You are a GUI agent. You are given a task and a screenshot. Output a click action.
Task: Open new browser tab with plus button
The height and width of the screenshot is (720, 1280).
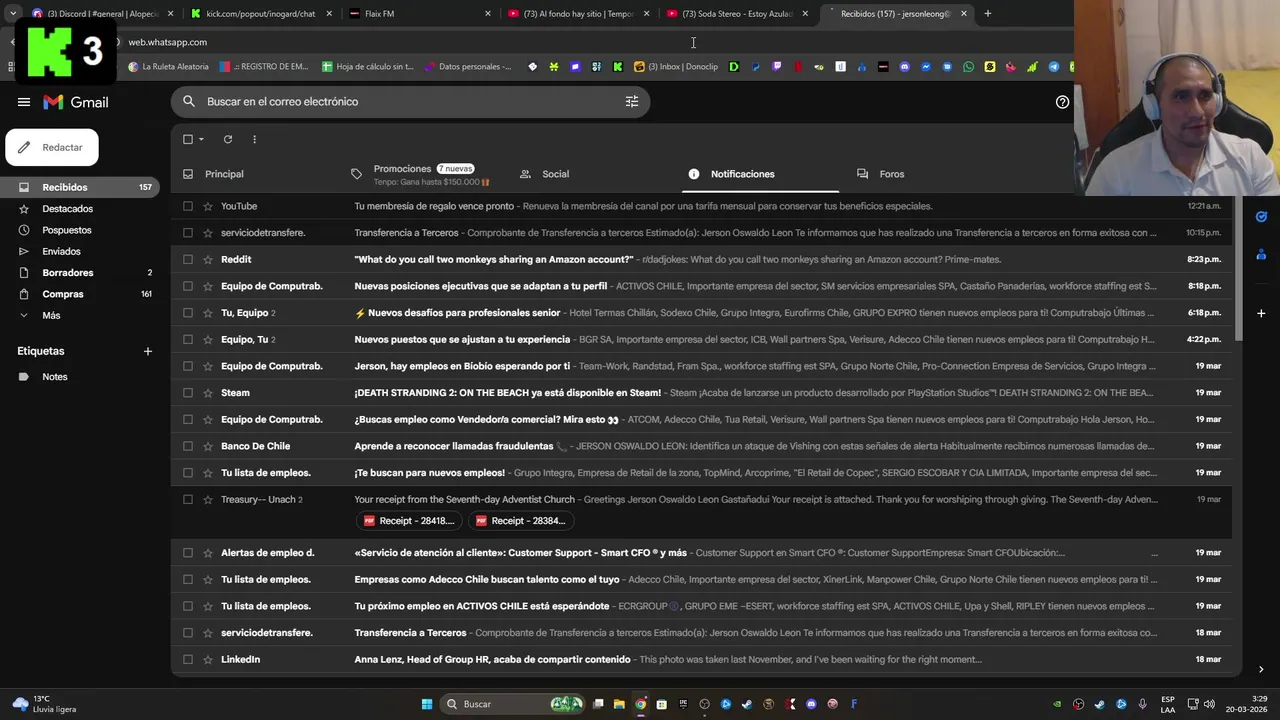pyautogui.click(x=987, y=14)
